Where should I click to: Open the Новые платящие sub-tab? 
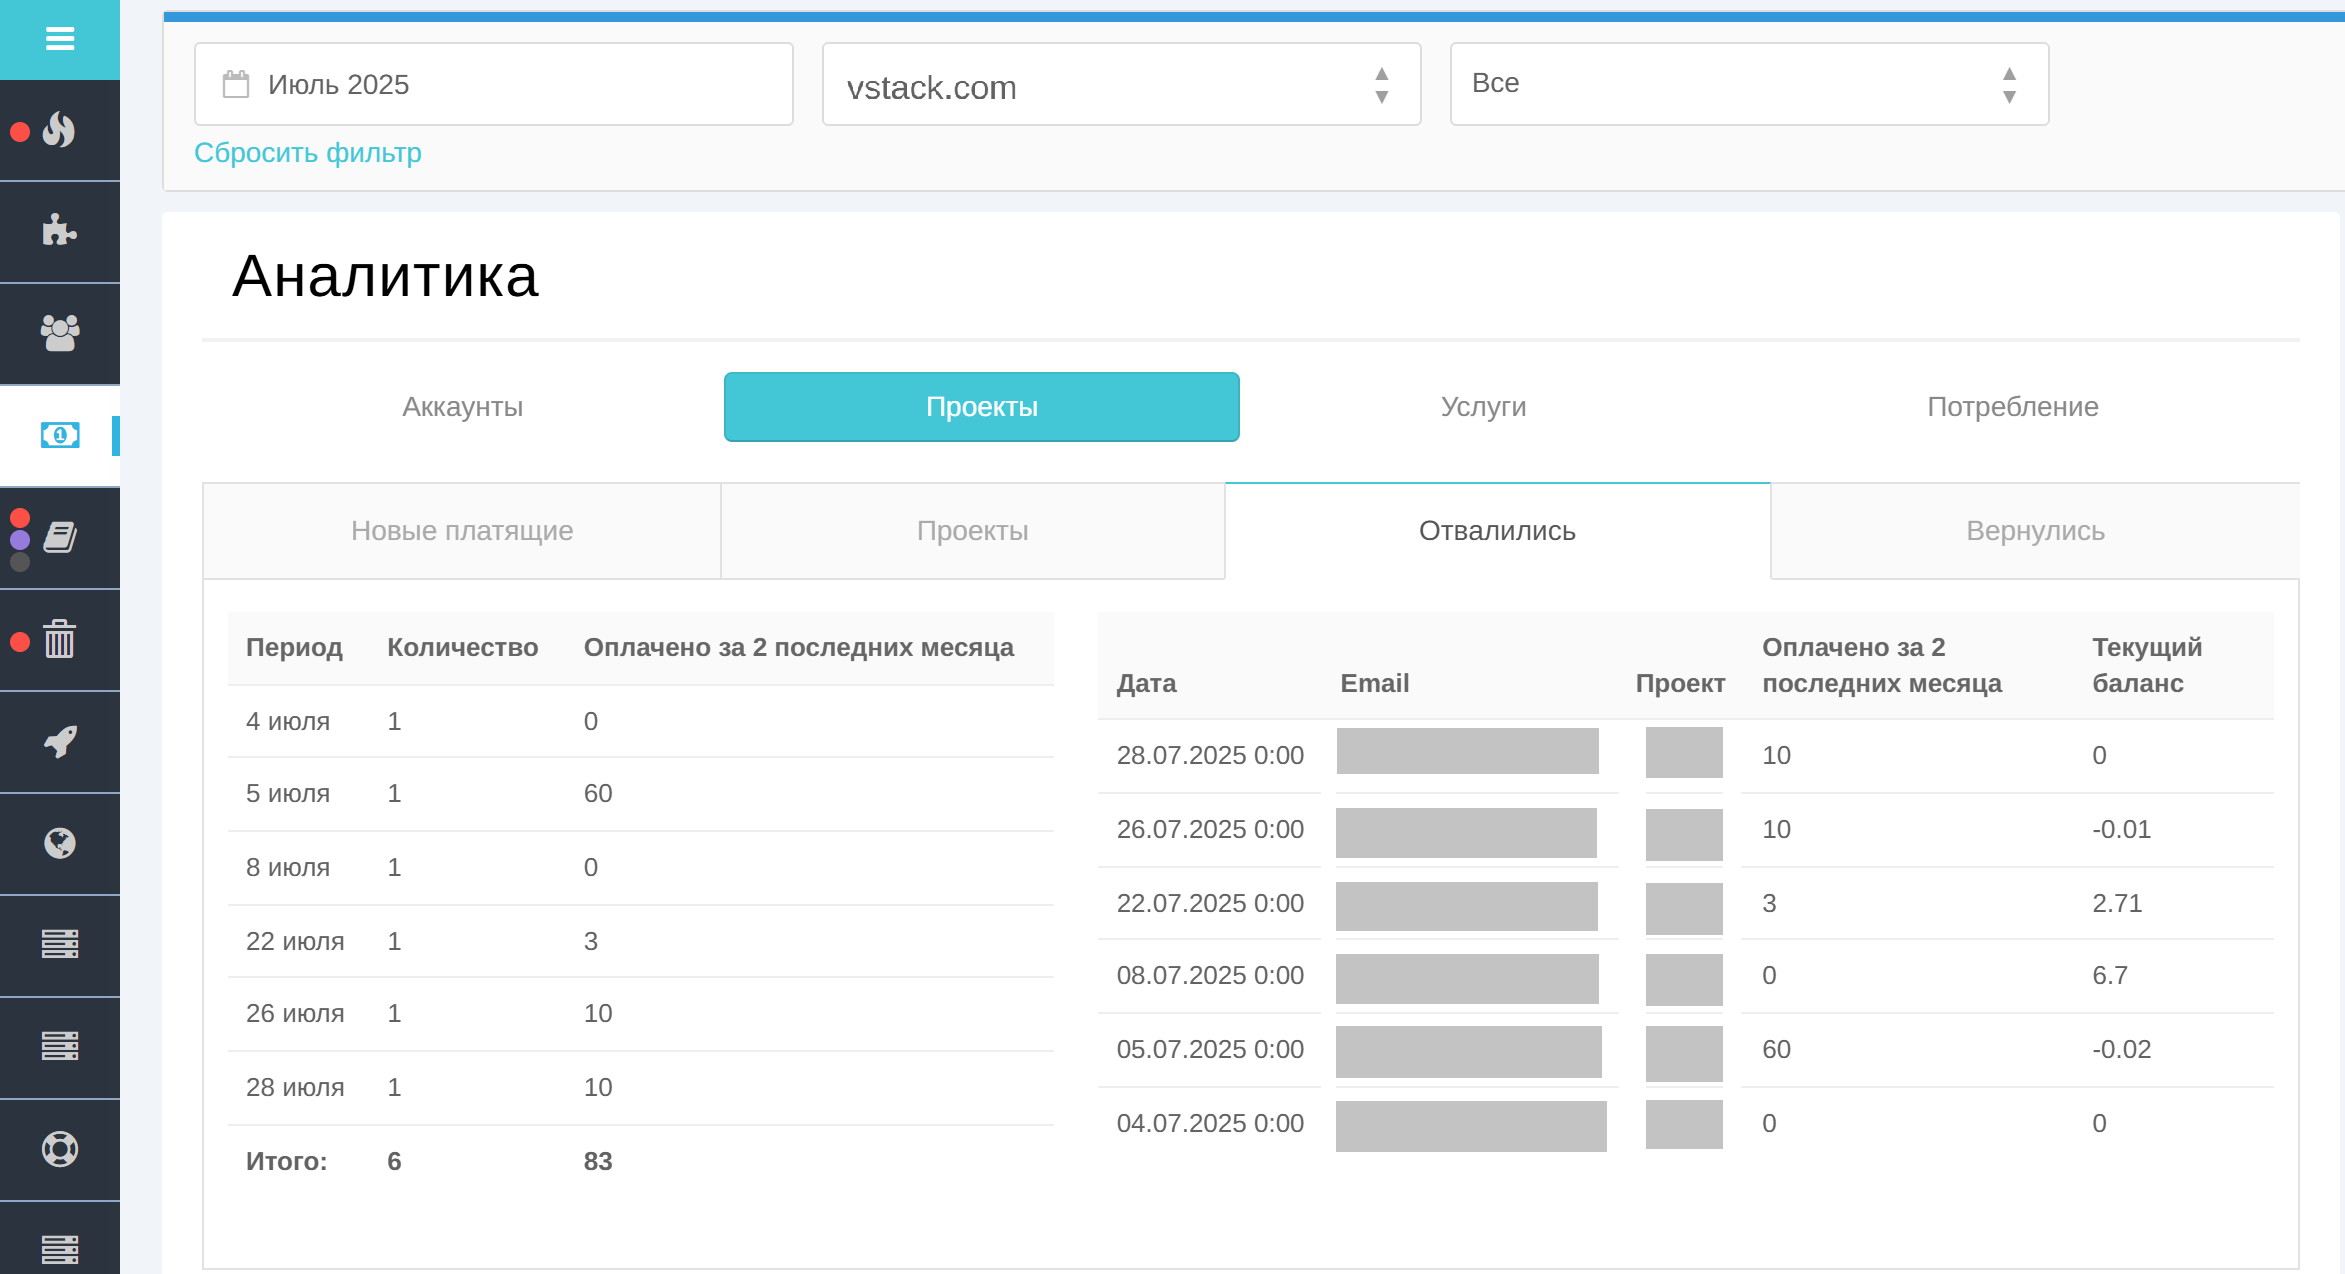462,531
